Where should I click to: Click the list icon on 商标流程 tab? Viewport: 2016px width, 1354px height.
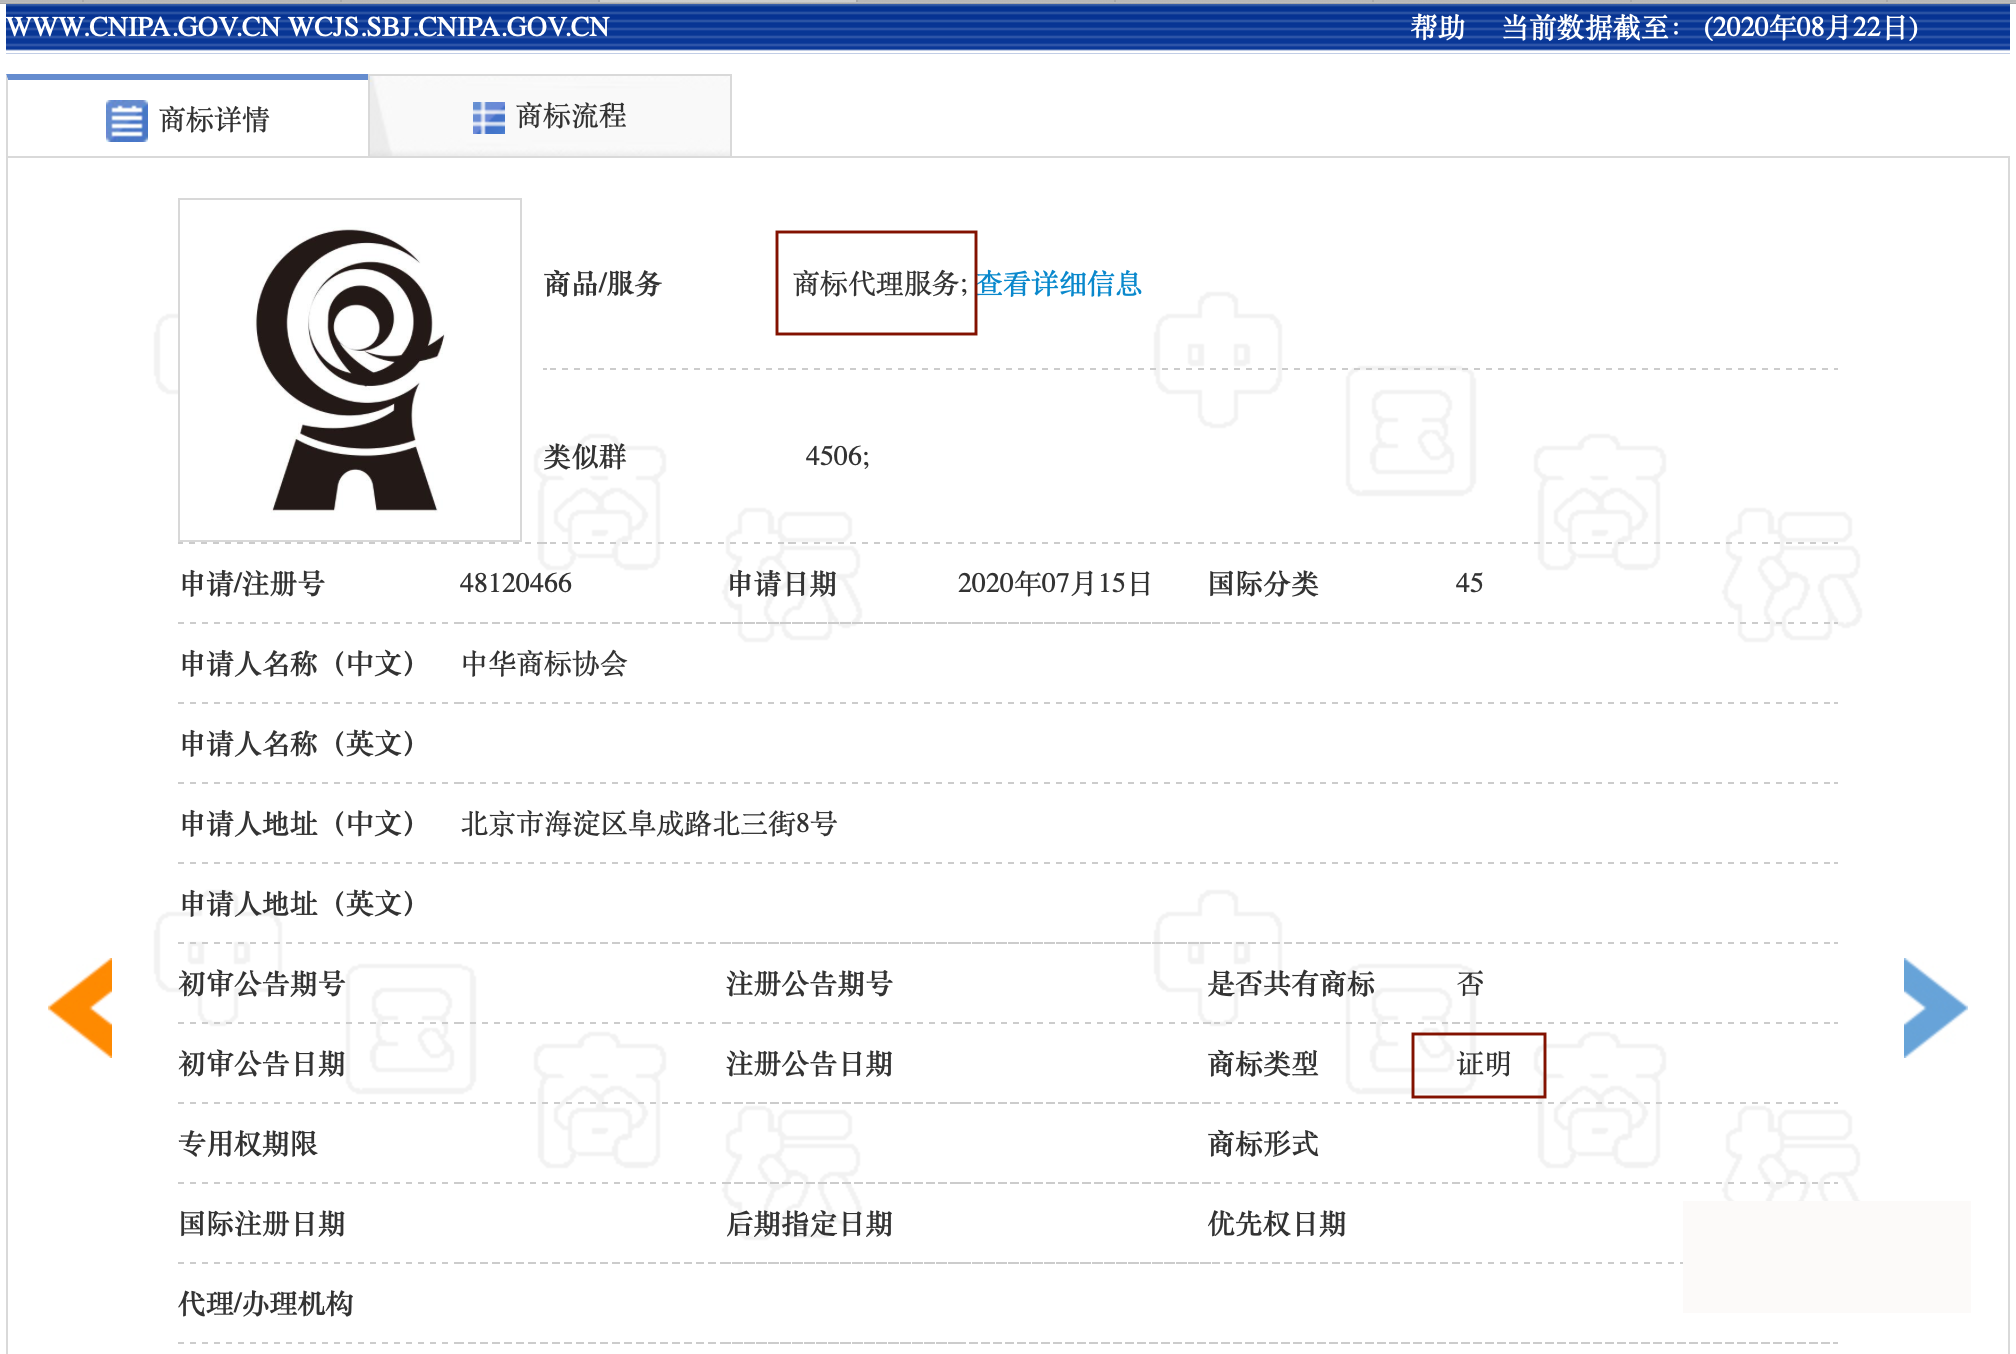click(487, 117)
